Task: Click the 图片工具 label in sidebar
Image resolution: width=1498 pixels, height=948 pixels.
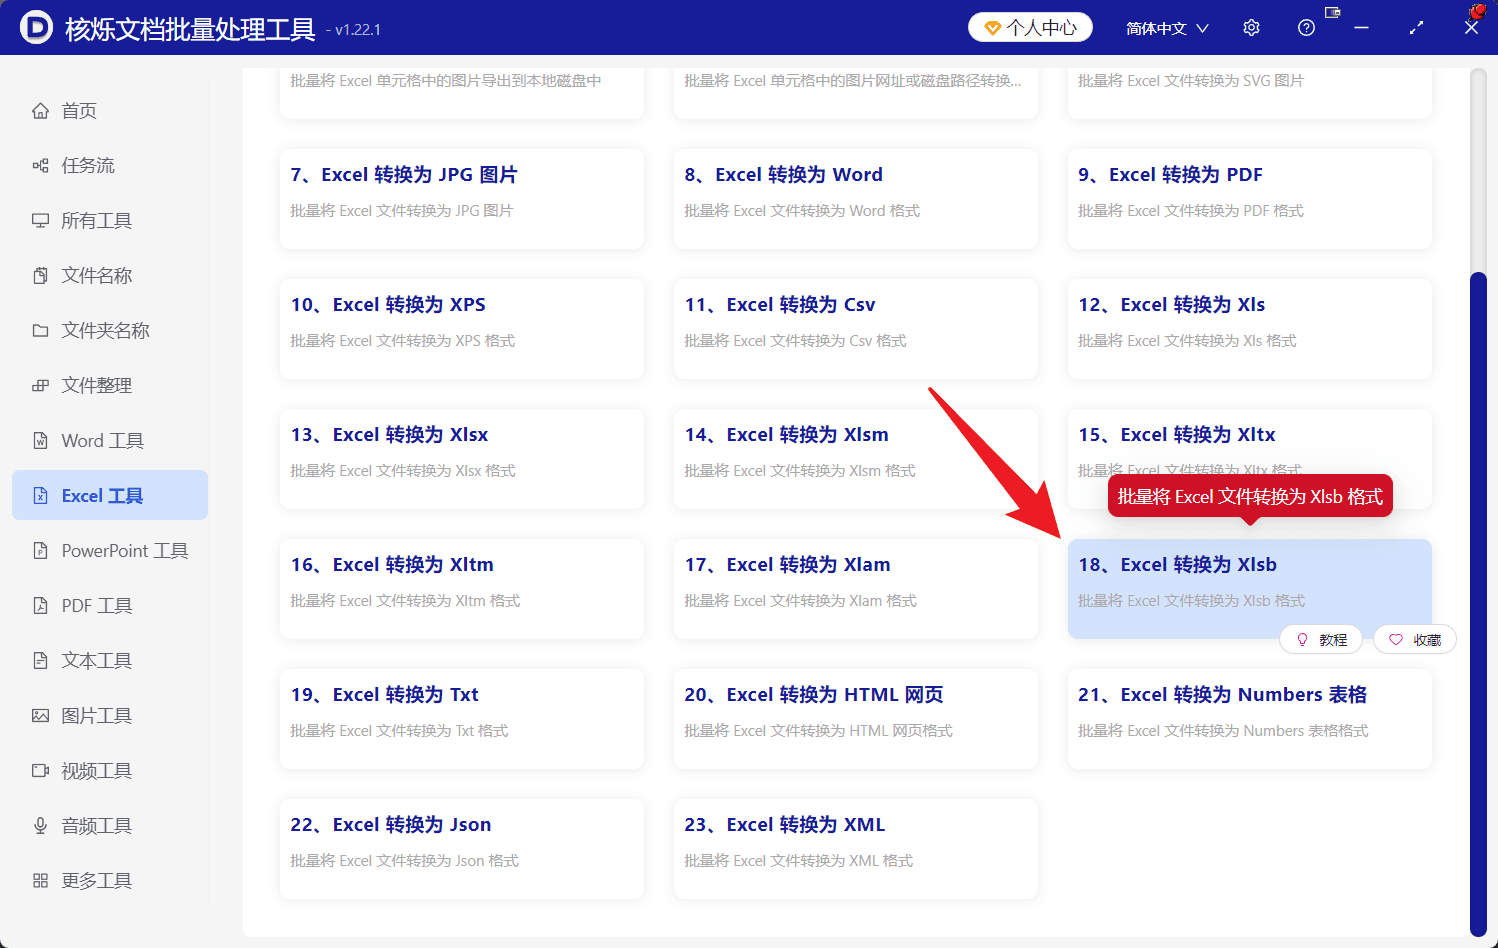Action: [x=97, y=716]
